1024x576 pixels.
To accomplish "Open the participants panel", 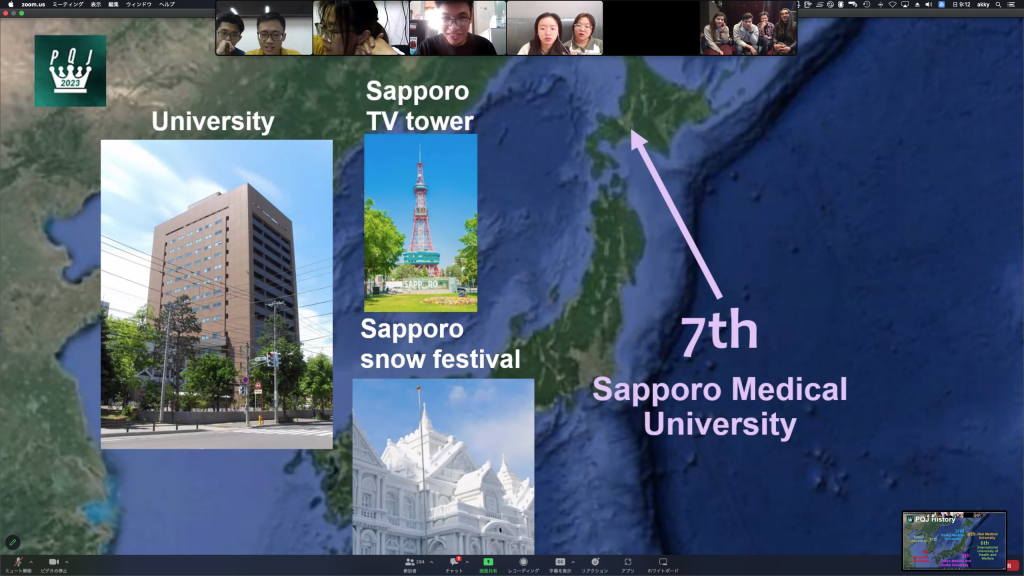I will pos(410,562).
